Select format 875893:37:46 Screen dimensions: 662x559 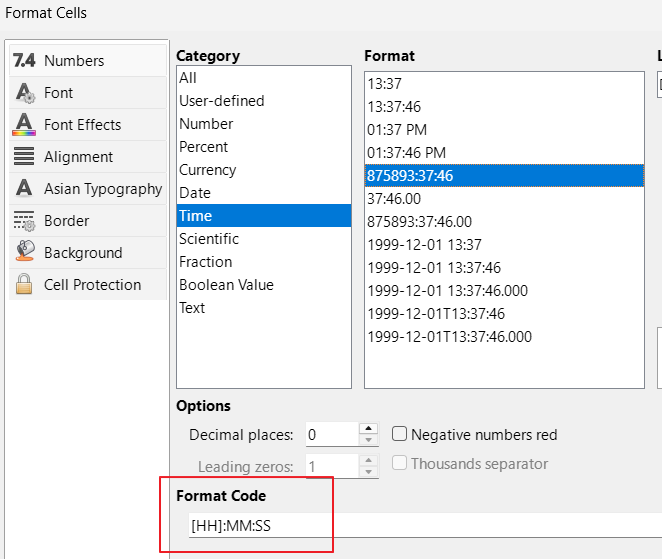[x=504, y=176]
